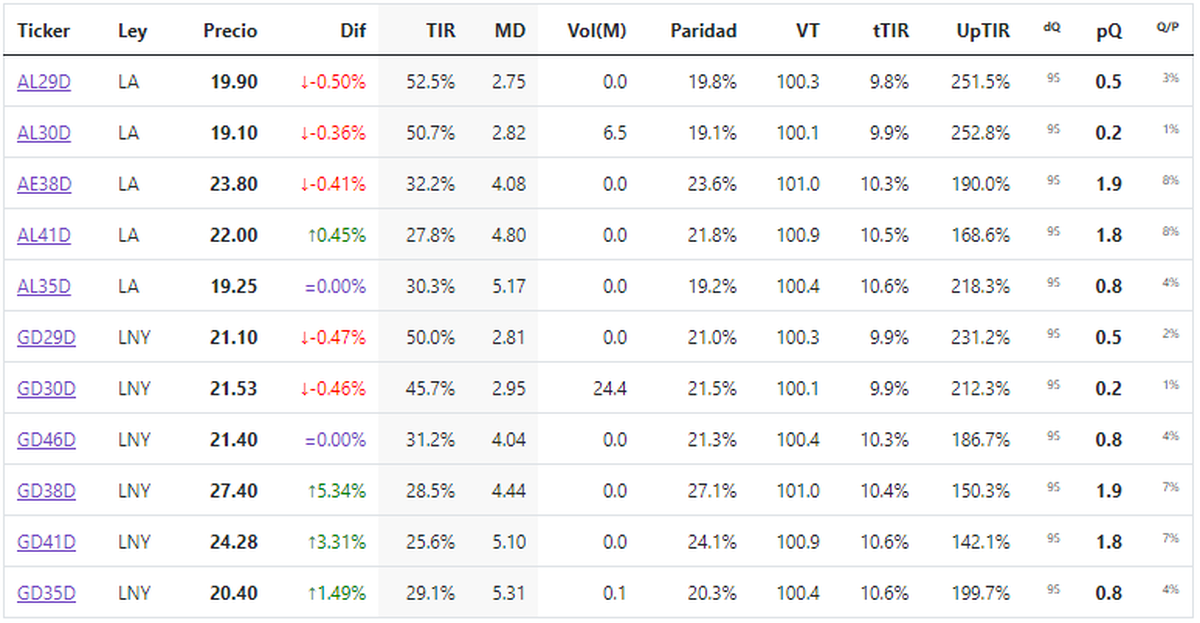Viewport: 1200px width, 623px height.
Task: Sort by the MD column header
Action: (x=510, y=31)
